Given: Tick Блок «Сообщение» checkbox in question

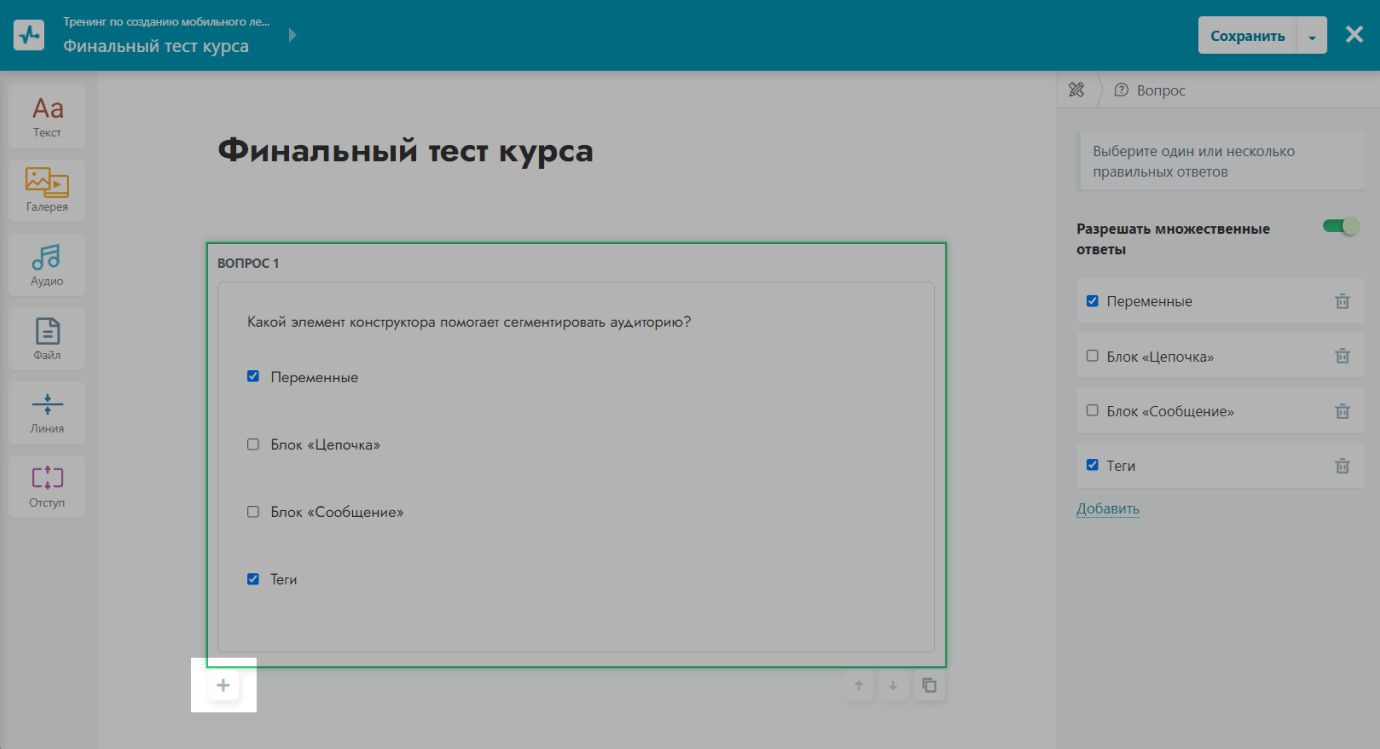Looking at the screenshot, I should [x=253, y=512].
